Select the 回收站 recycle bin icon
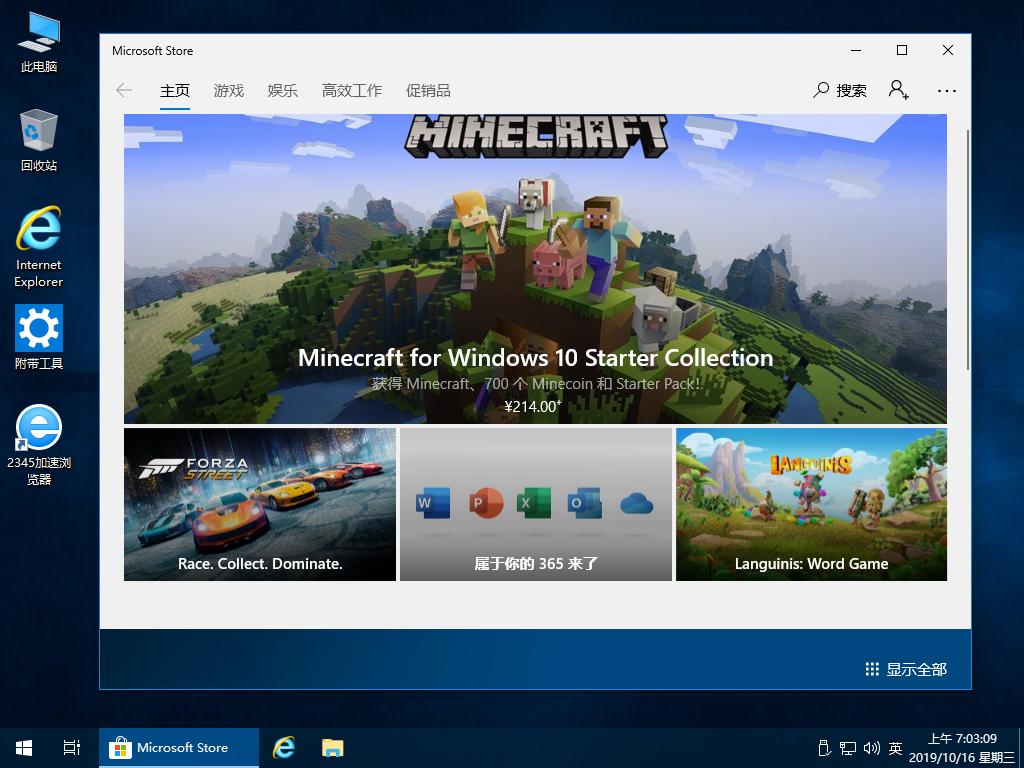The height and width of the screenshot is (768, 1024). [39, 141]
